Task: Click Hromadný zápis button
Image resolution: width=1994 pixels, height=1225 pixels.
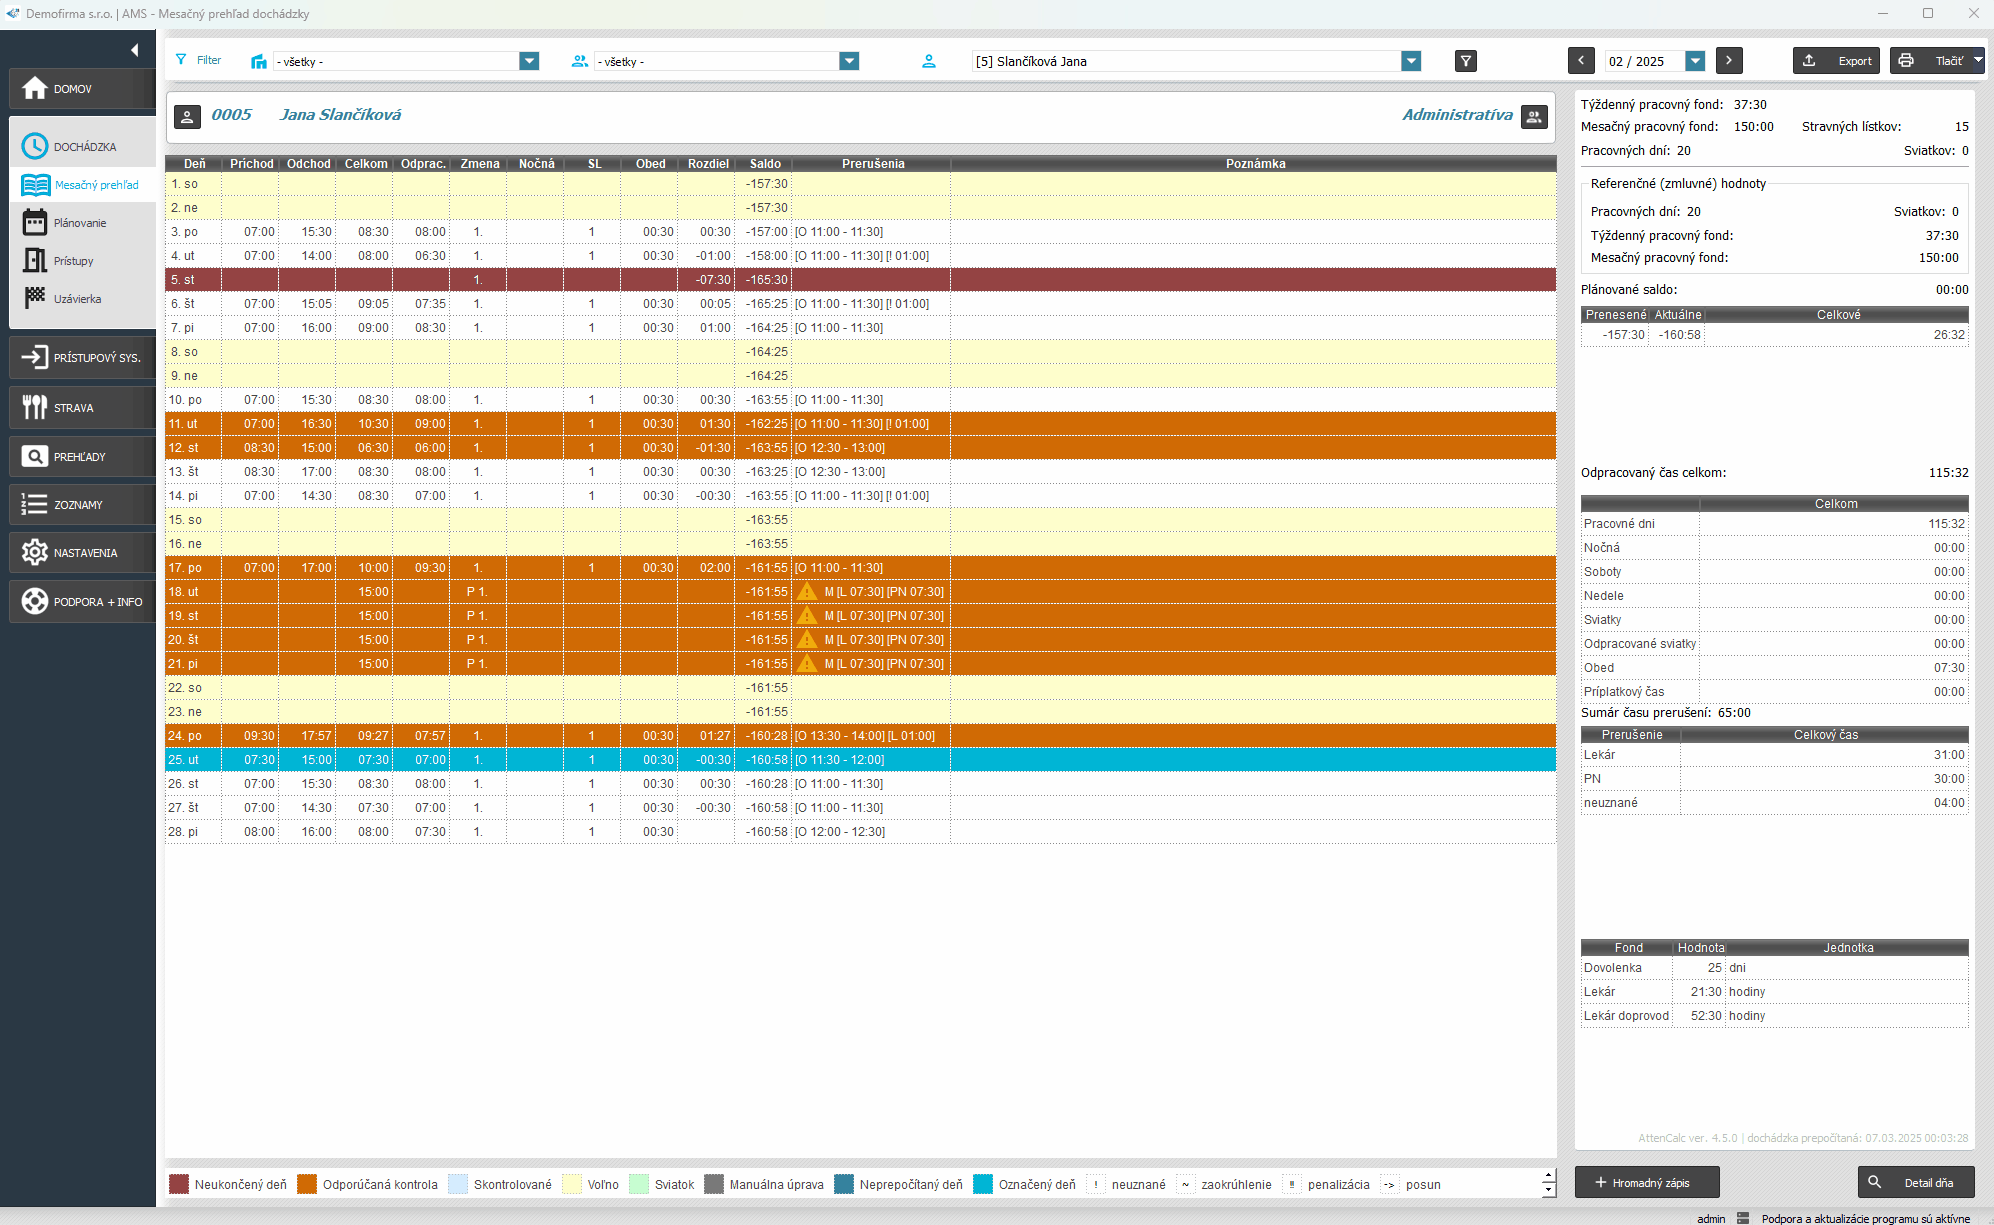Action: point(1646,1182)
